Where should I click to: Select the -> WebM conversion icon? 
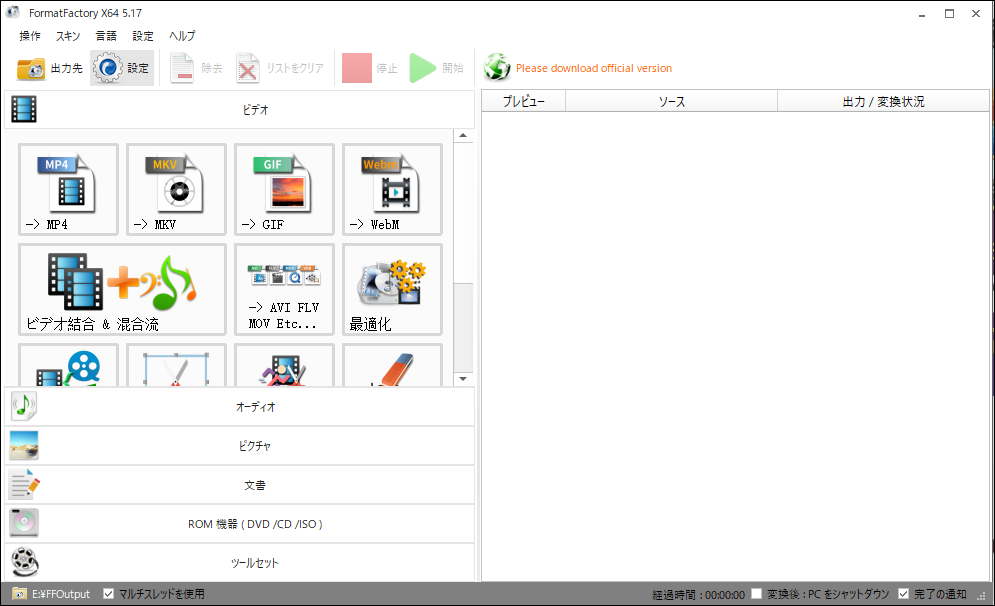click(x=392, y=189)
